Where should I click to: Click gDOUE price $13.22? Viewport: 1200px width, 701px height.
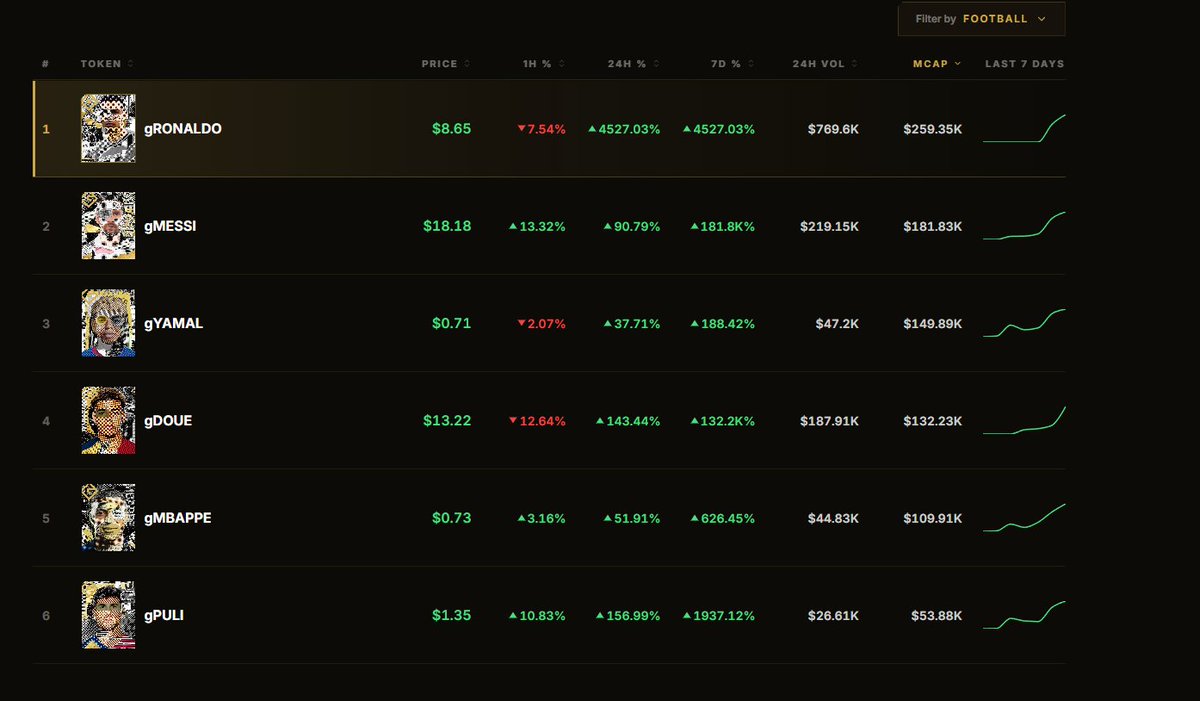(447, 420)
